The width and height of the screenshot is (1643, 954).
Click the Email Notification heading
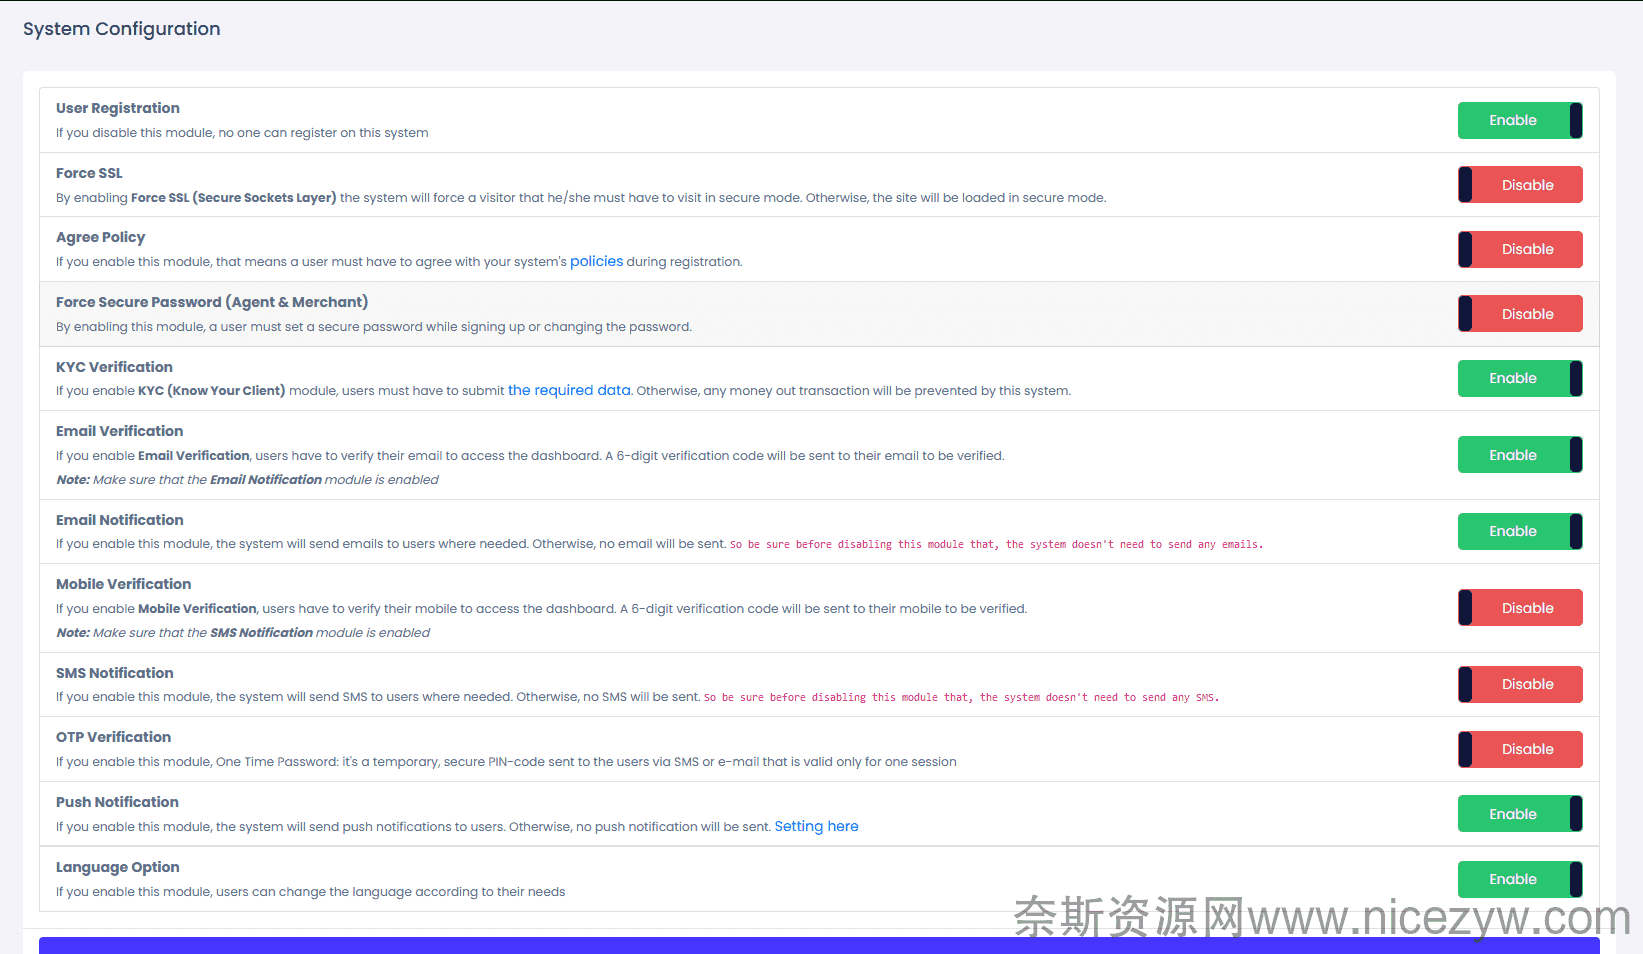[119, 520]
